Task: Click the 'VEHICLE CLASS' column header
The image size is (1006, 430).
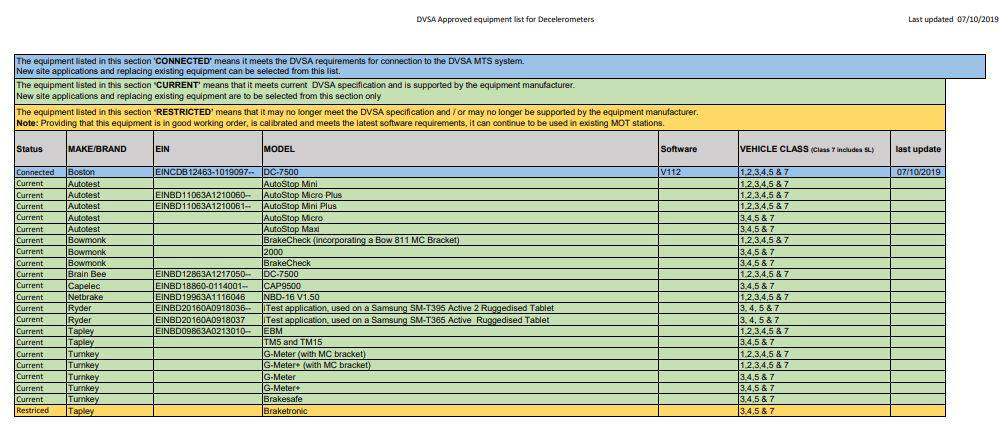Action: (x=815, y=149)
